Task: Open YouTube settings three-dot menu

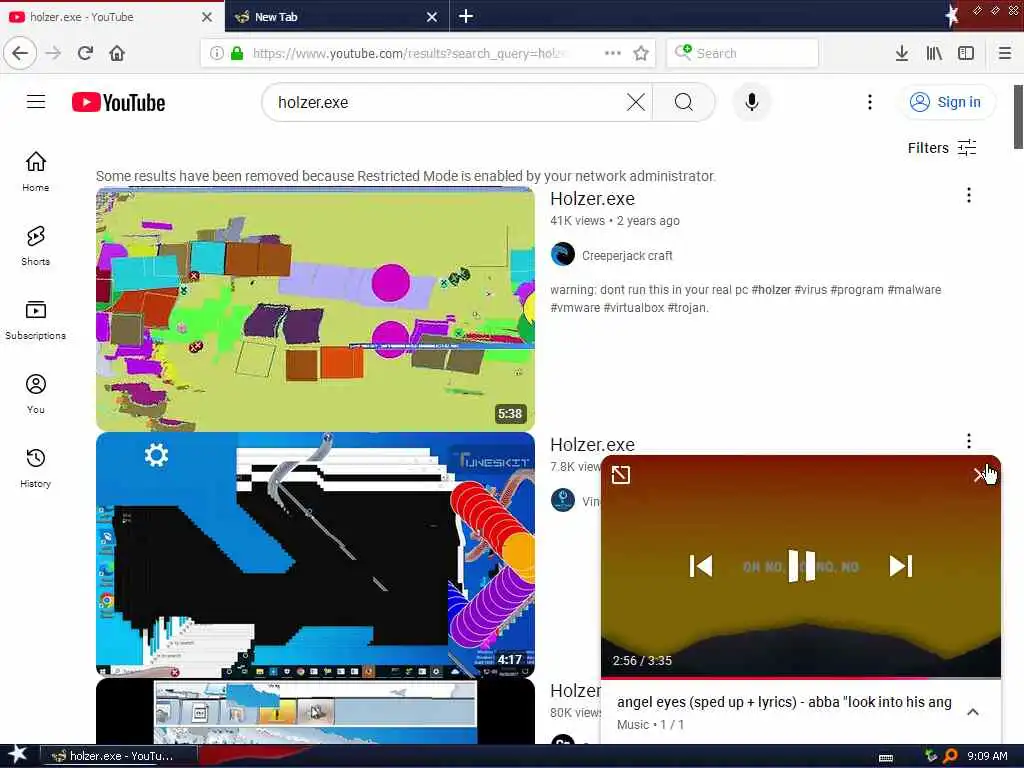Action: point(869,102)
